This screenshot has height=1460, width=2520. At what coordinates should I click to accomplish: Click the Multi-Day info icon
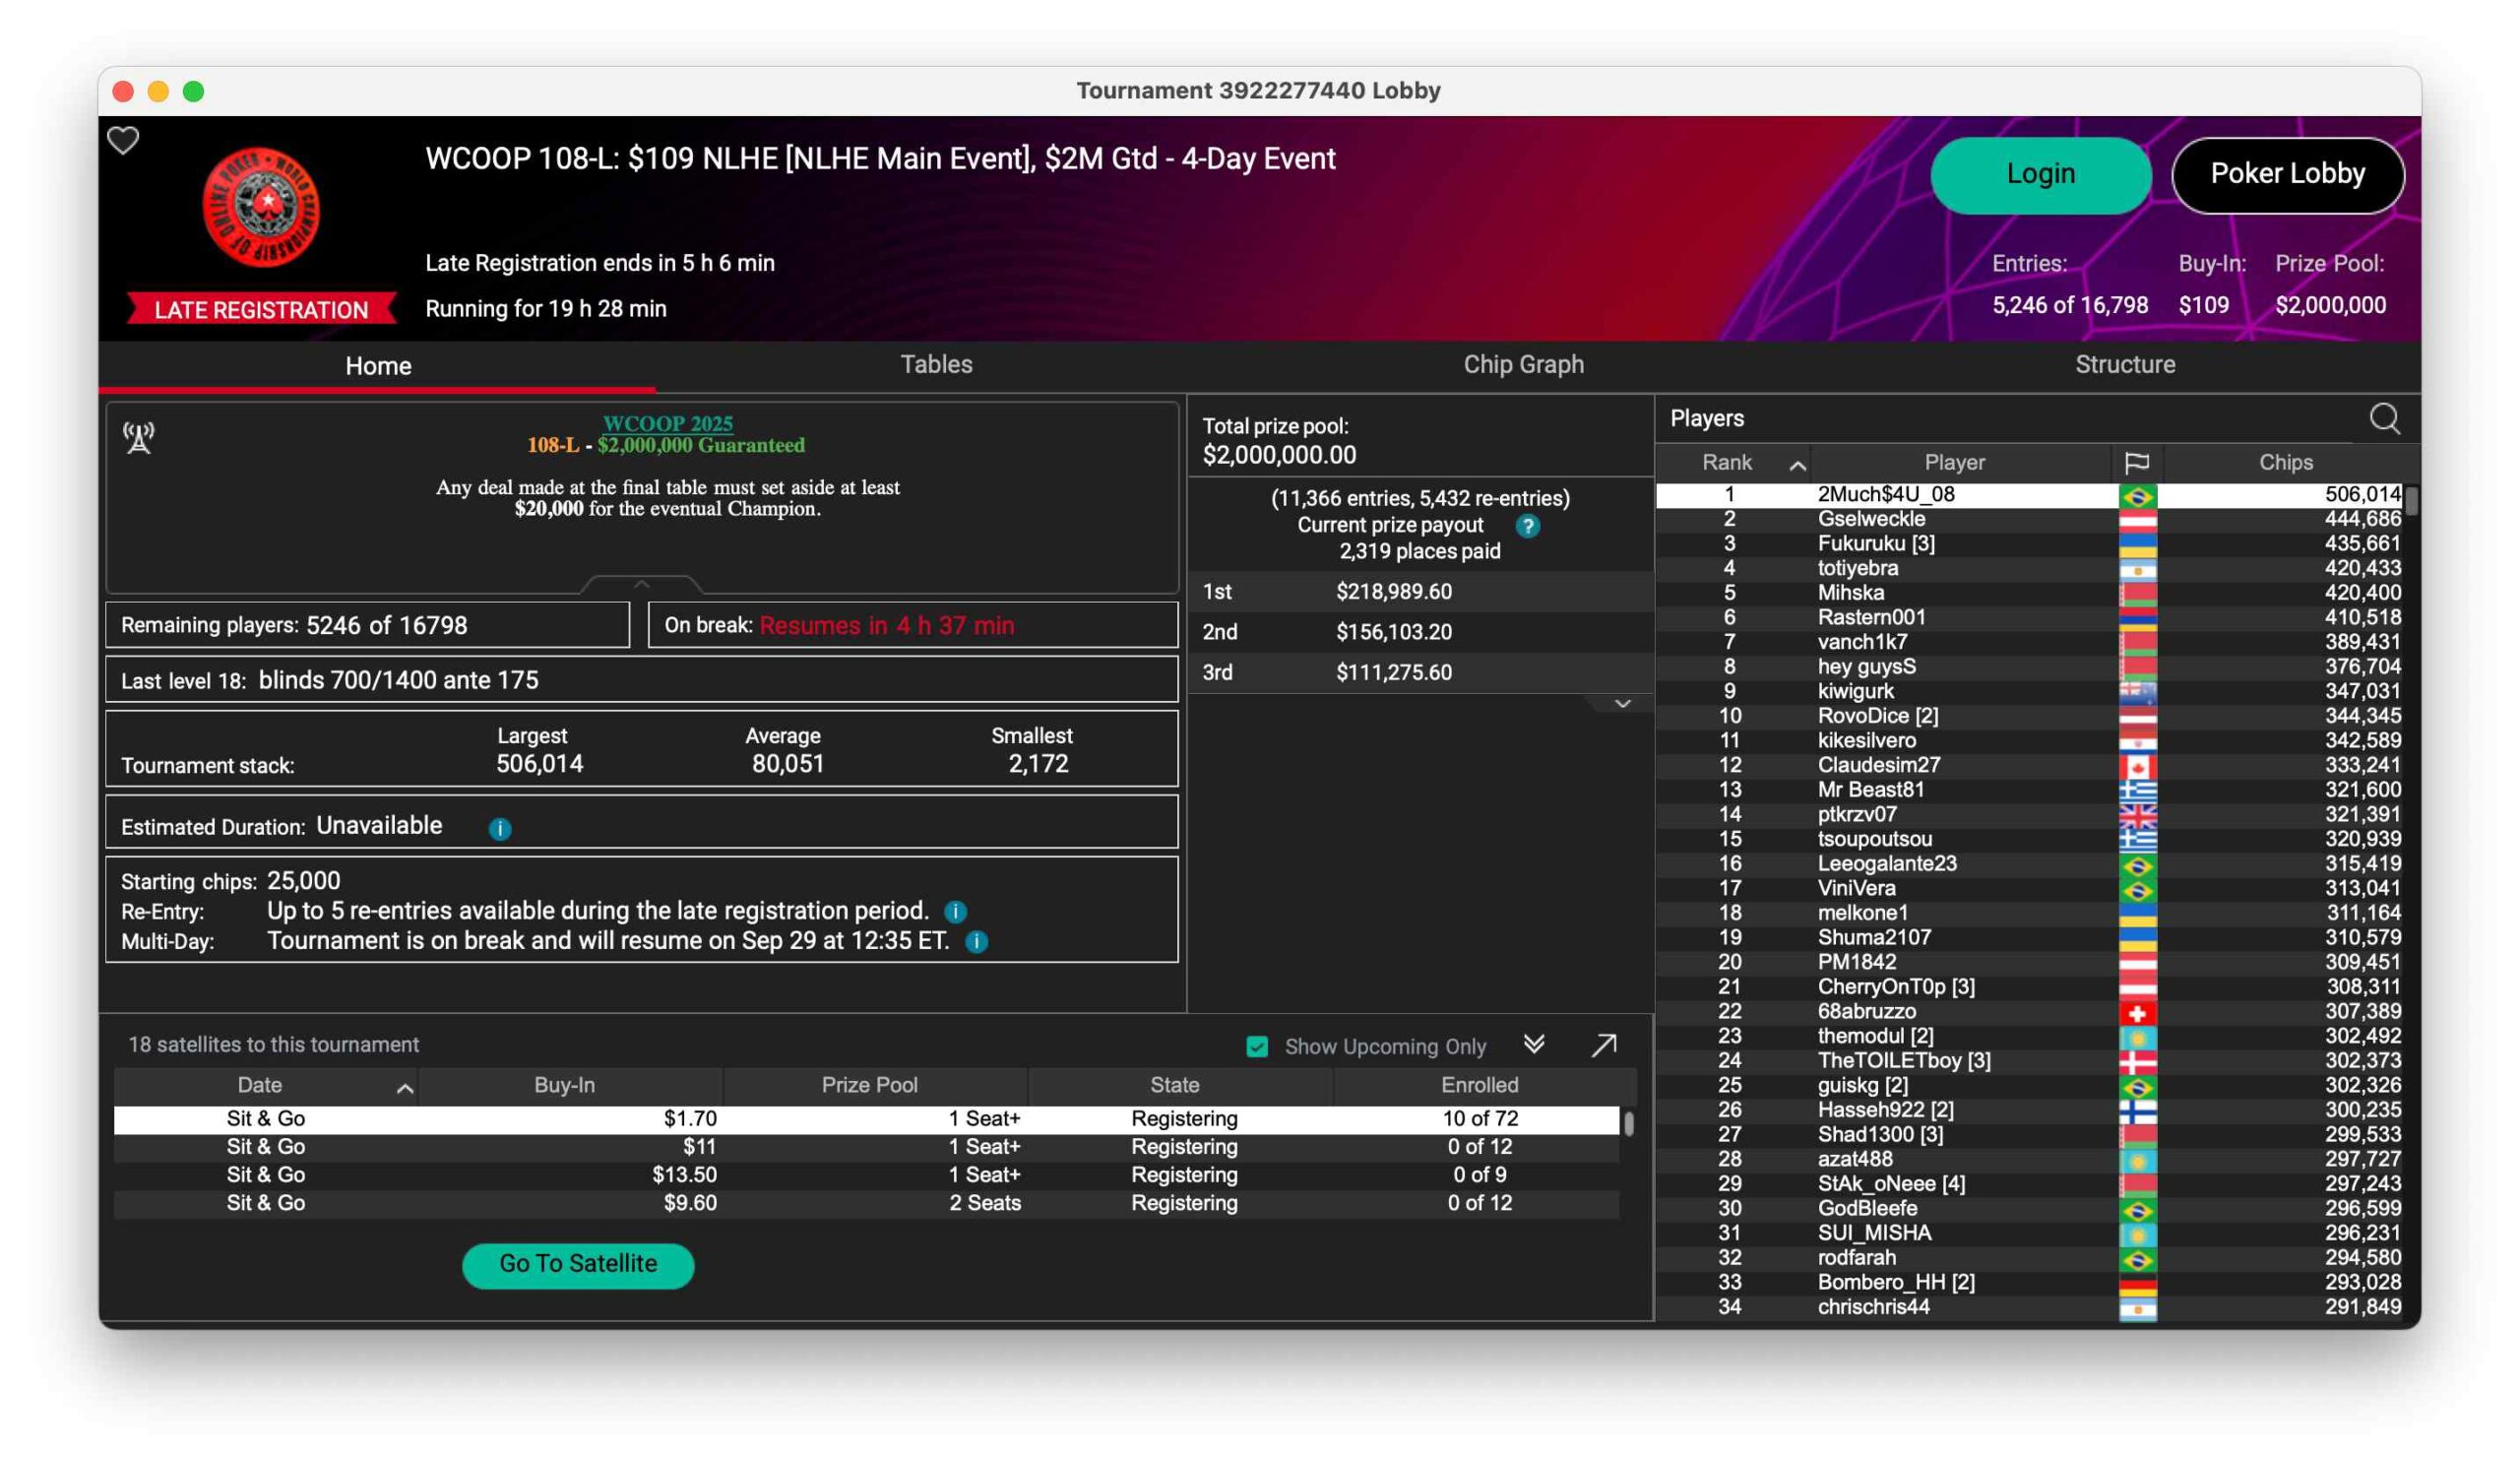(977, 942)
